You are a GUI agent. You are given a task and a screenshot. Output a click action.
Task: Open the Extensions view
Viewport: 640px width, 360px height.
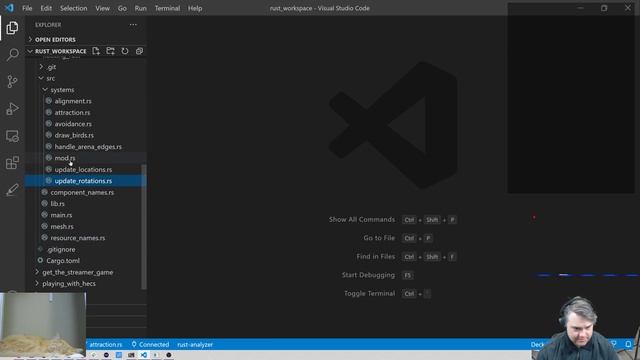pos(12,163)
